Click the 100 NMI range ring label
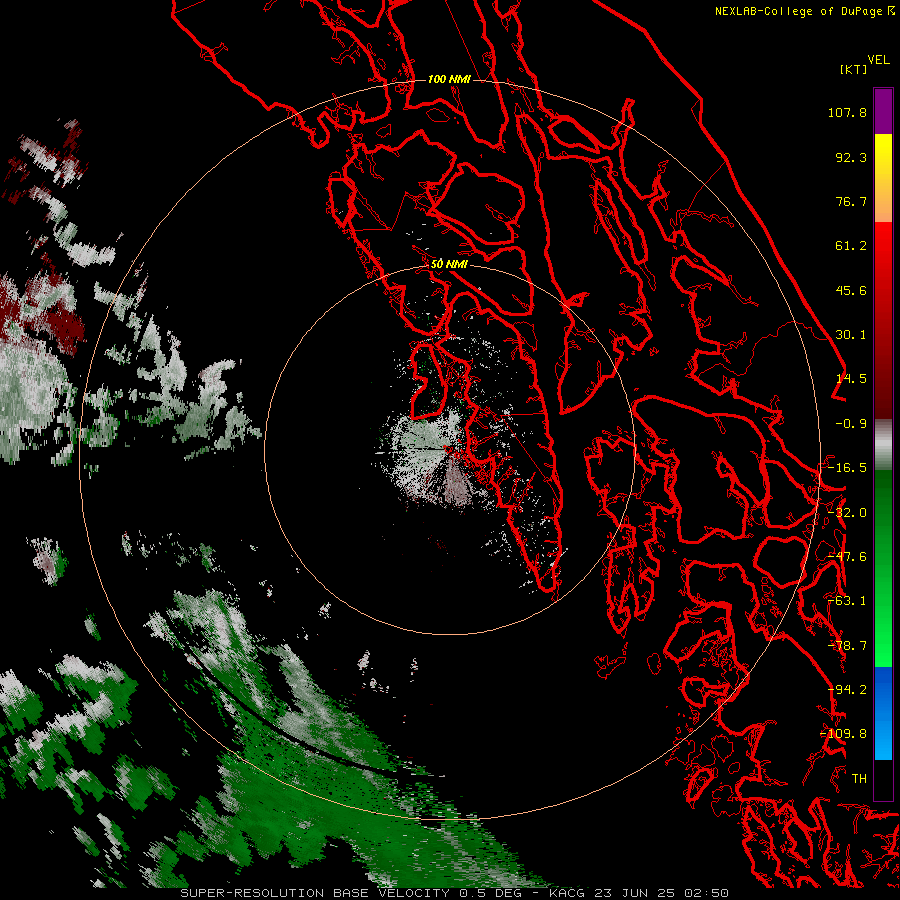Screen dimensions: 900x900 (x=449, y=79)
